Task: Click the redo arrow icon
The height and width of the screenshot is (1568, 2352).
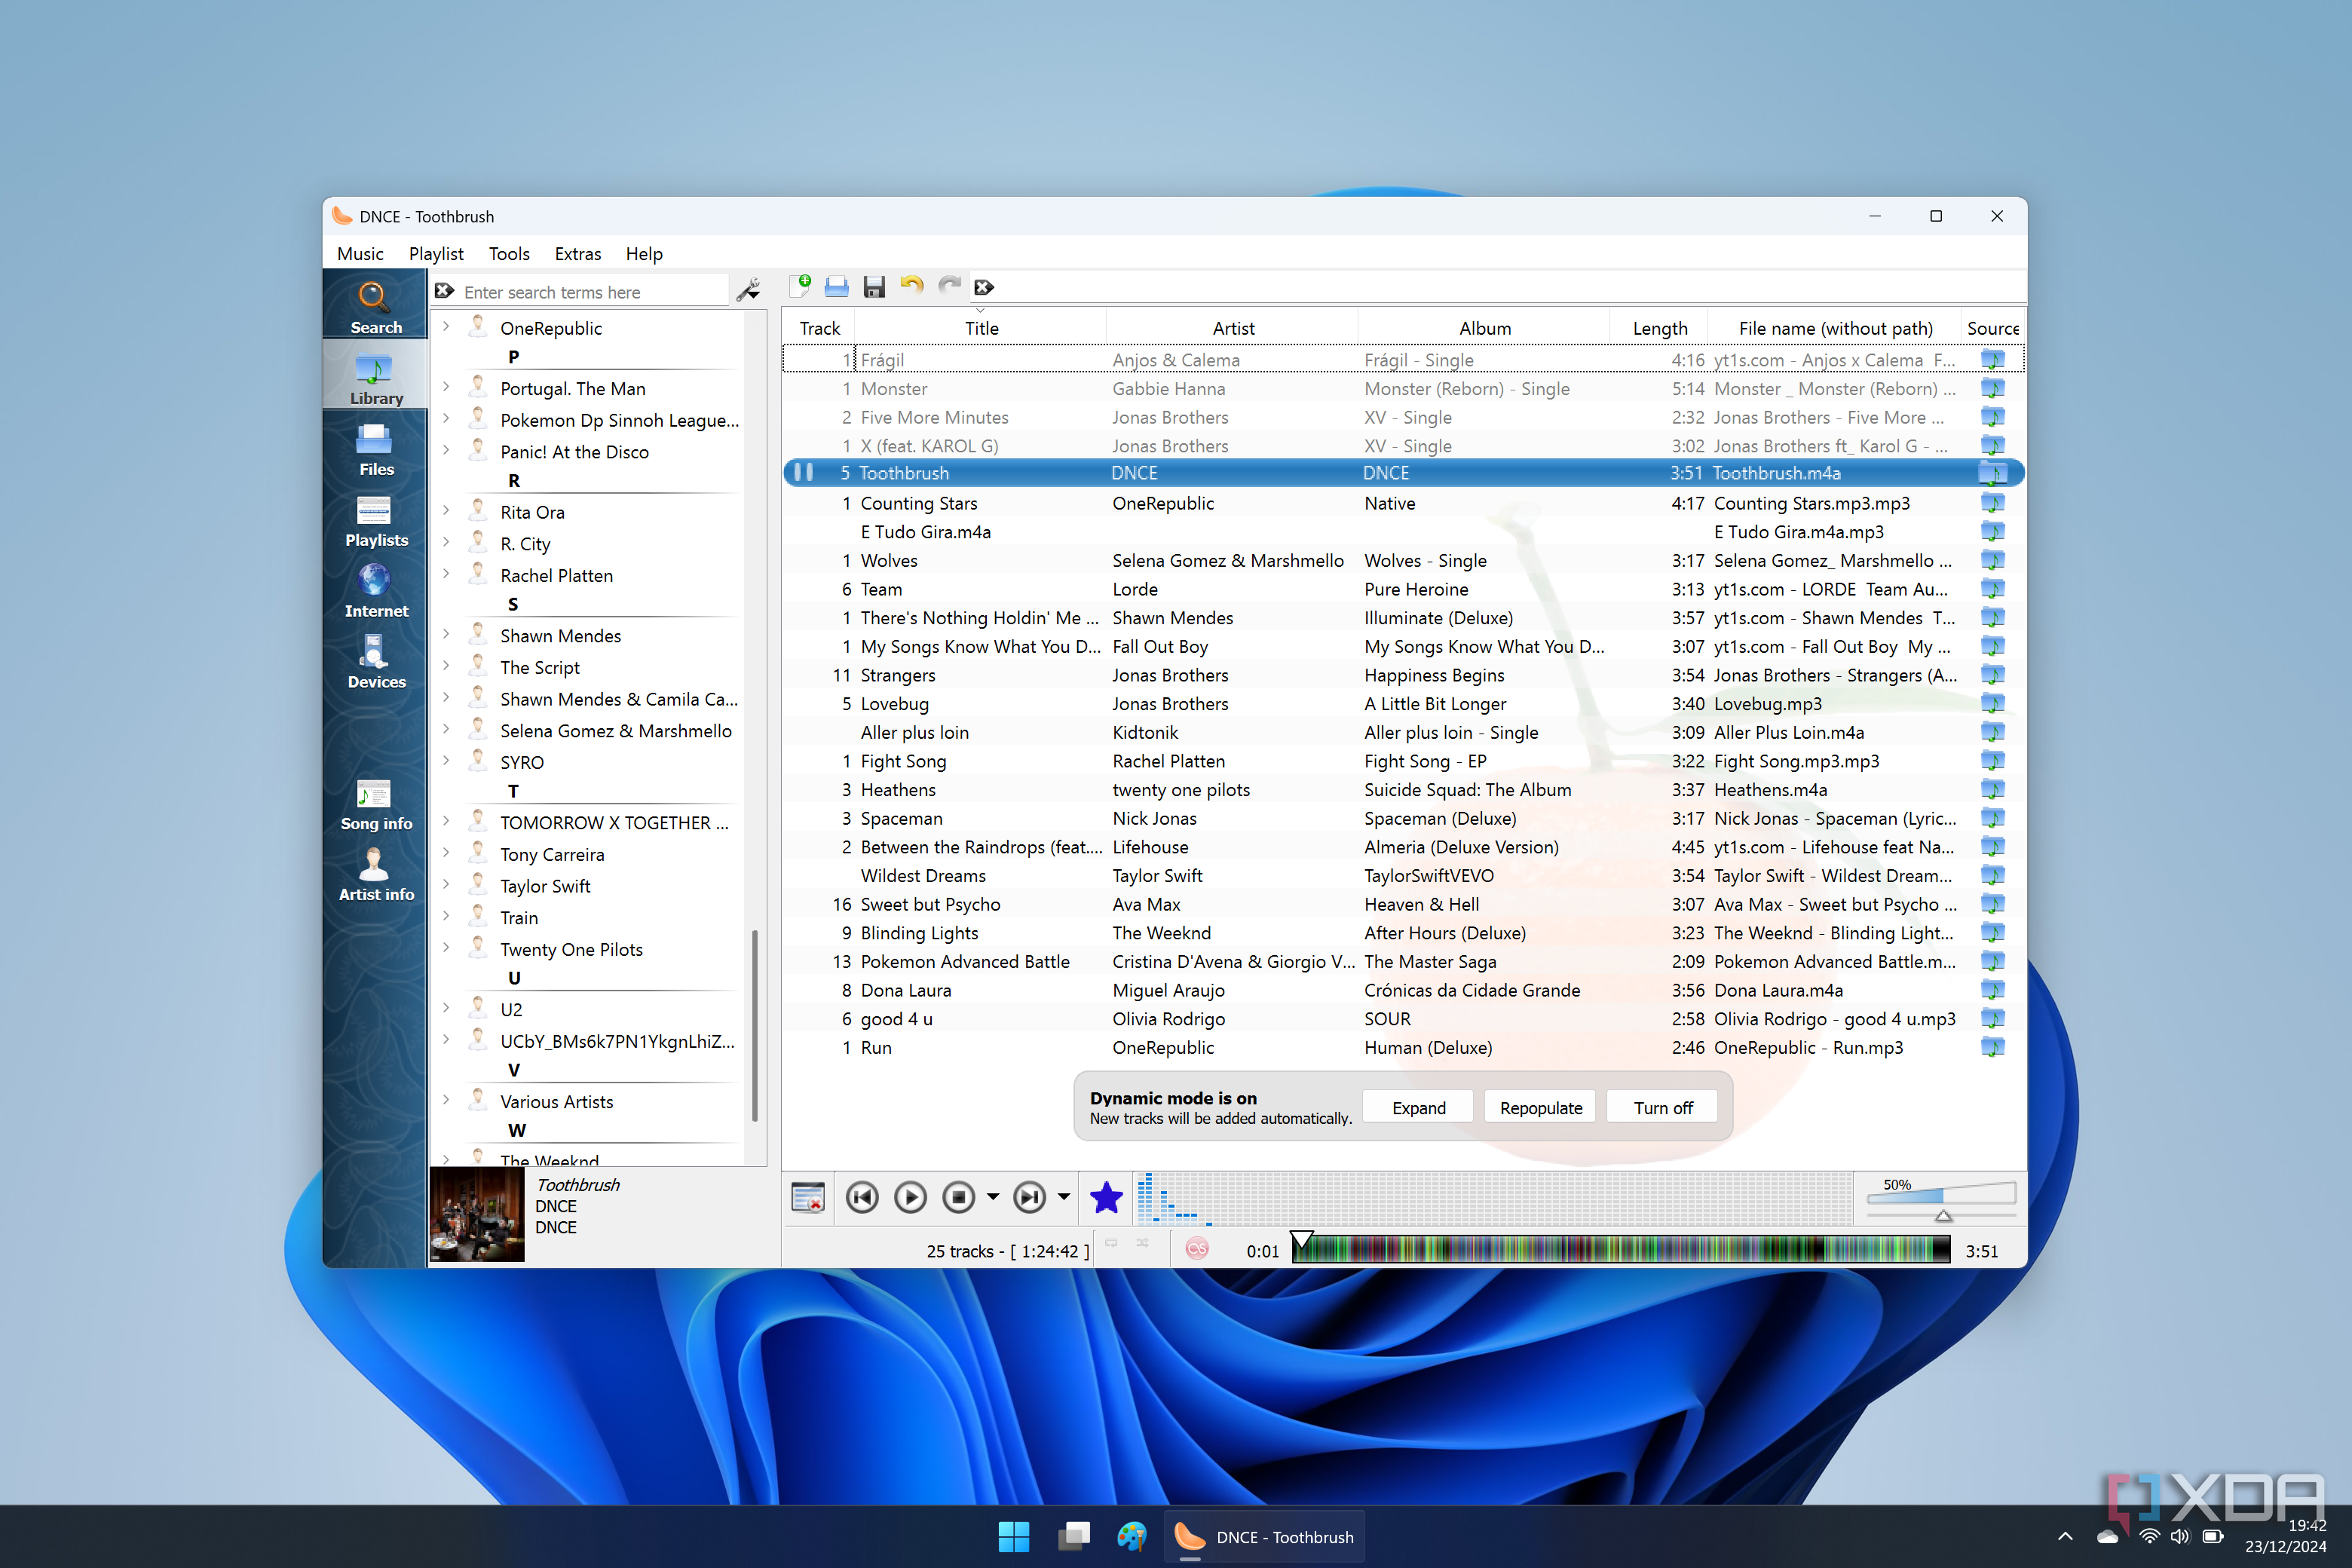Action: [949, 286]
